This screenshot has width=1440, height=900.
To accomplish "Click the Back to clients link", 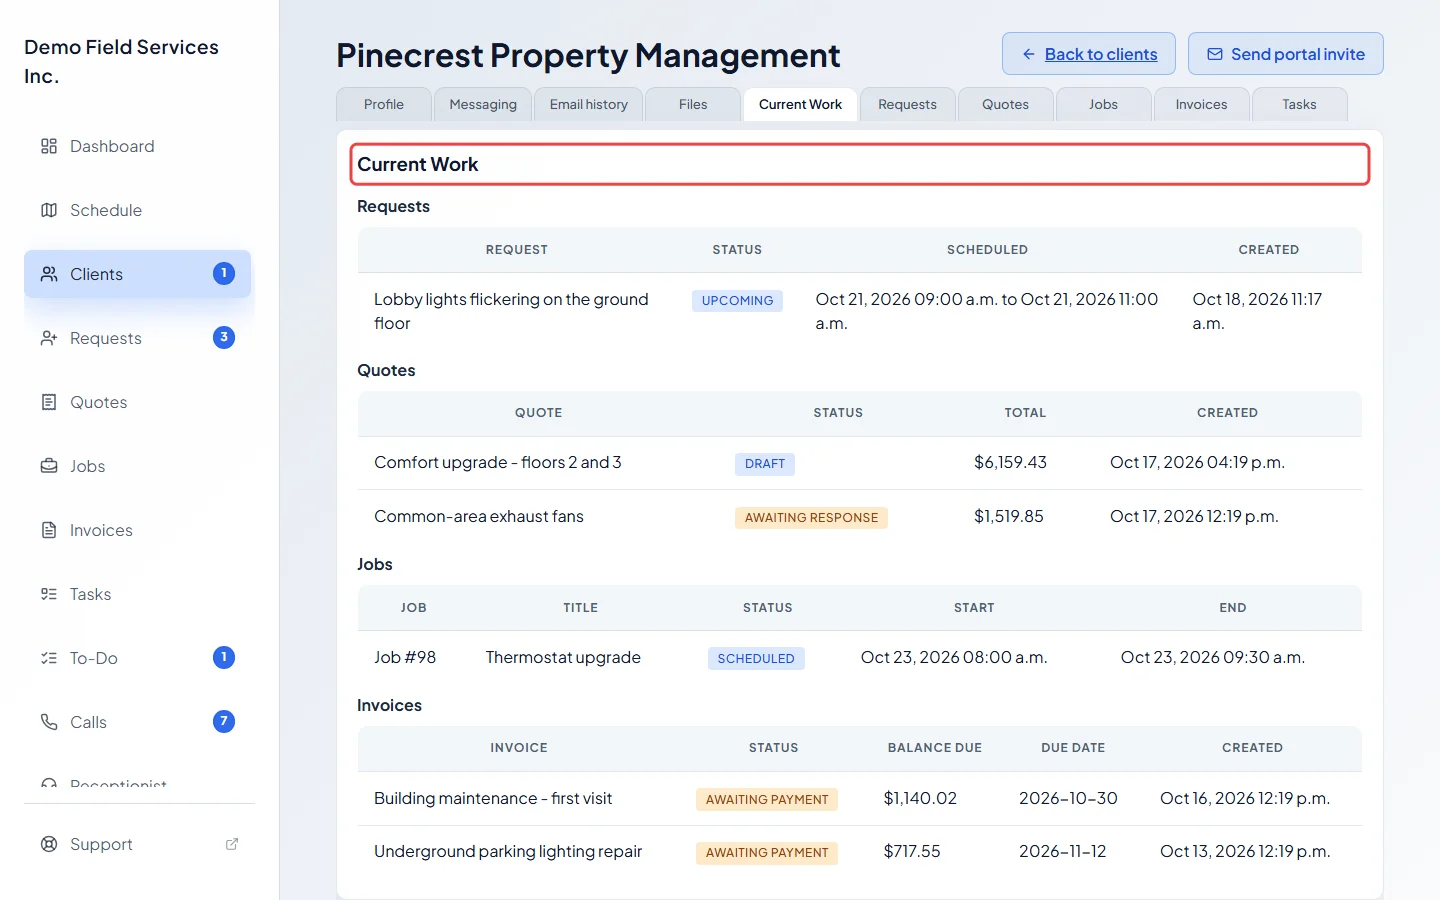I will tap(1089, 54).
